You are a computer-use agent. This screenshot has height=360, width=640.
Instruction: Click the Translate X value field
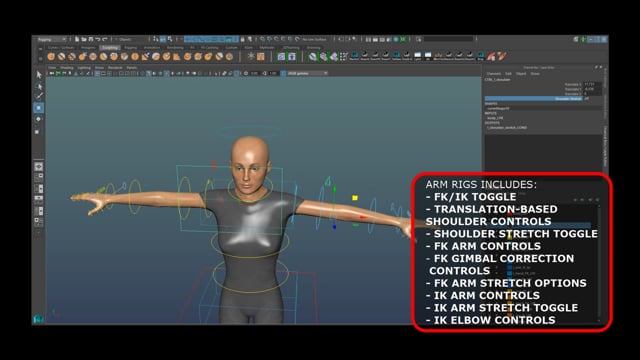point(592,84)
